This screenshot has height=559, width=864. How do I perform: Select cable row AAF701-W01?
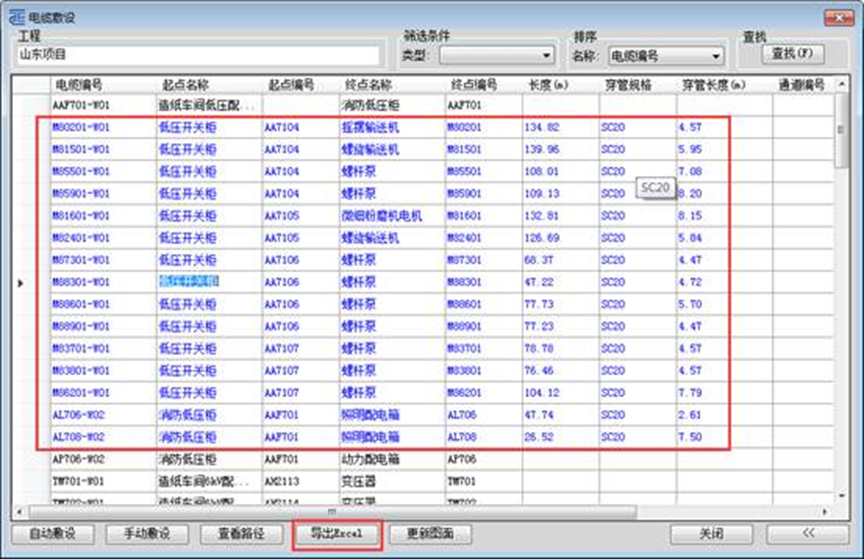[81, 105]
